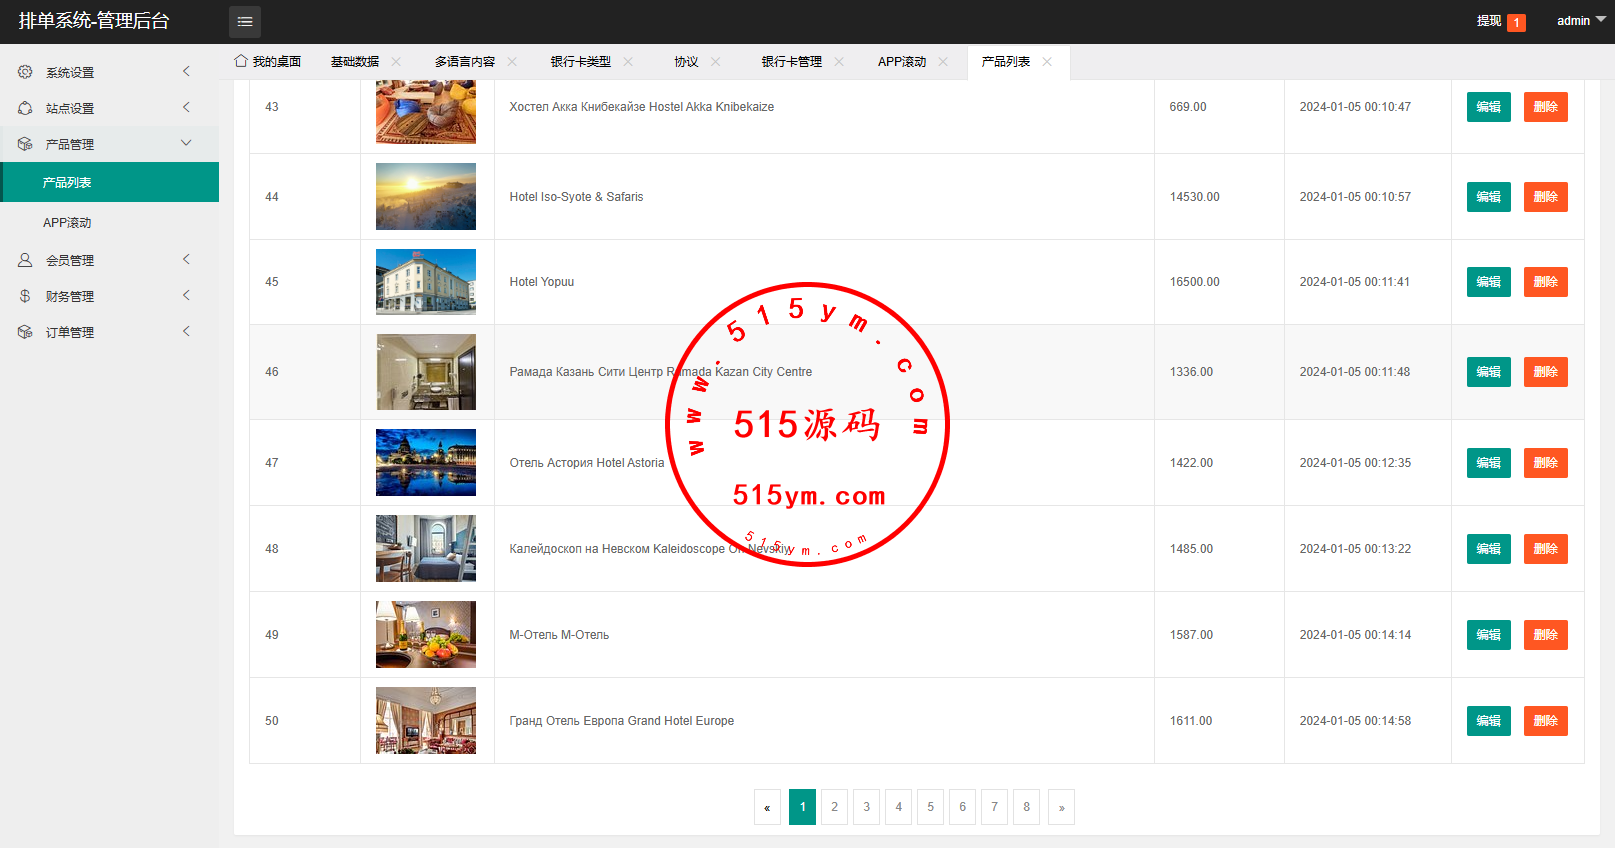Viewport: 1615px width, 848px height.
Task: Go to page 3 of products
Action: [x=866, y=807]
